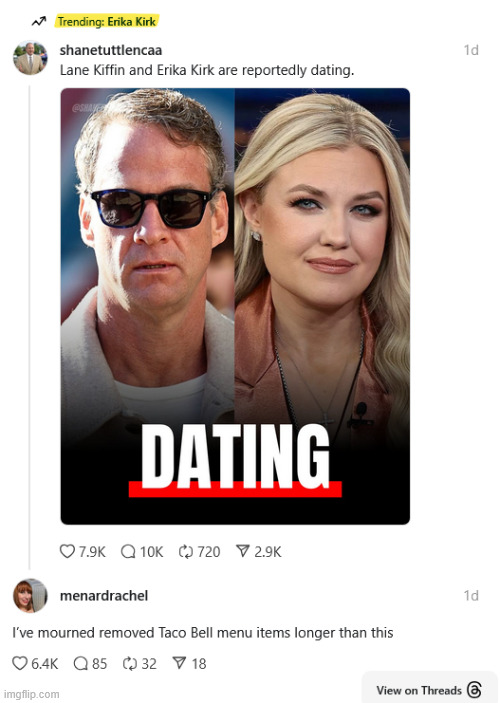Image resolution: width=500 pixels, height=703 pixels.
Task: Click the View on Threads button
Action: point(430,689)
